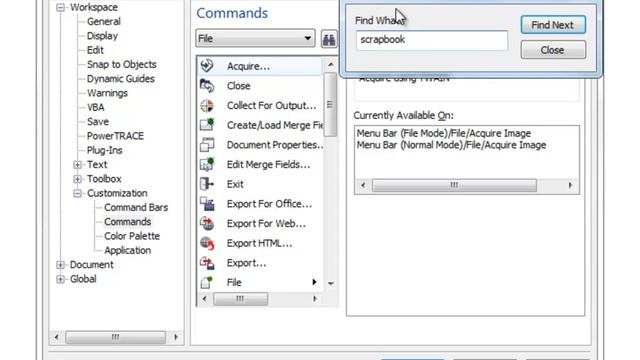
Task: Click Currently Available On right scroll arrow
Action: (570, 185)
